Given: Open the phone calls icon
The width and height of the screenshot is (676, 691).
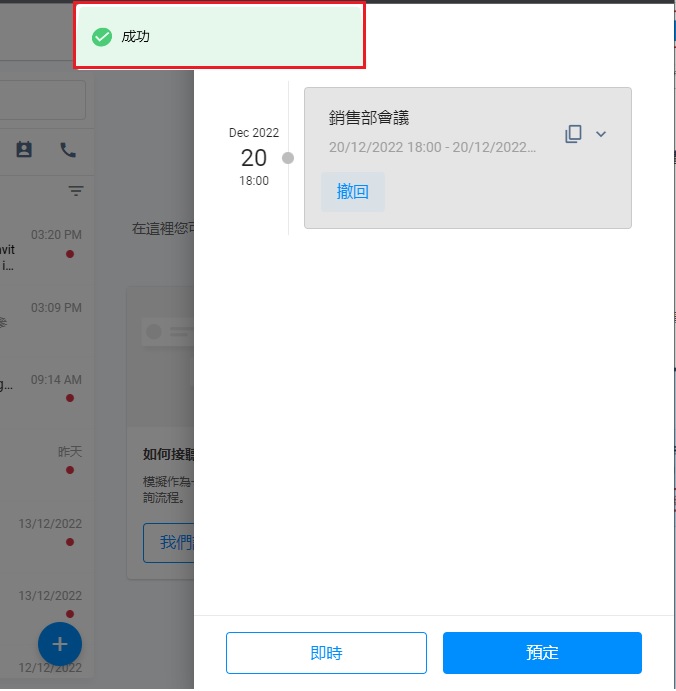Looking at the screenshot, I should click(x=68, y=150).
